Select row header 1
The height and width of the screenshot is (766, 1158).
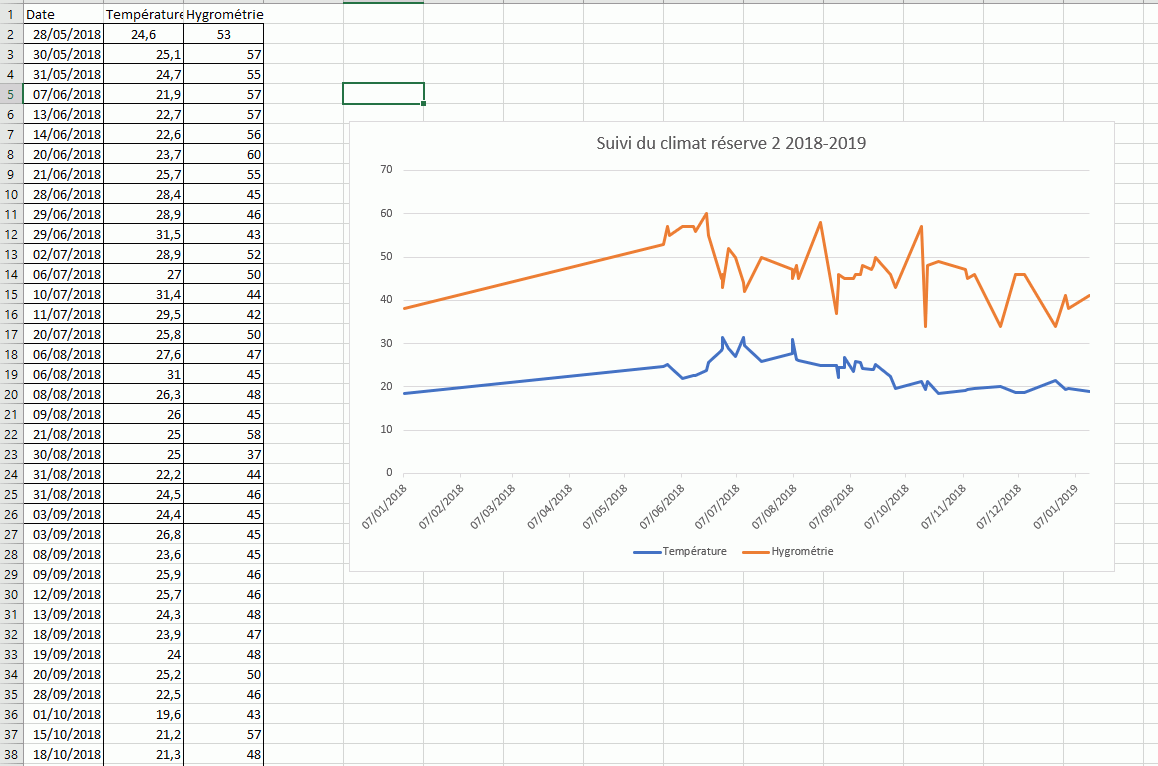11,14
